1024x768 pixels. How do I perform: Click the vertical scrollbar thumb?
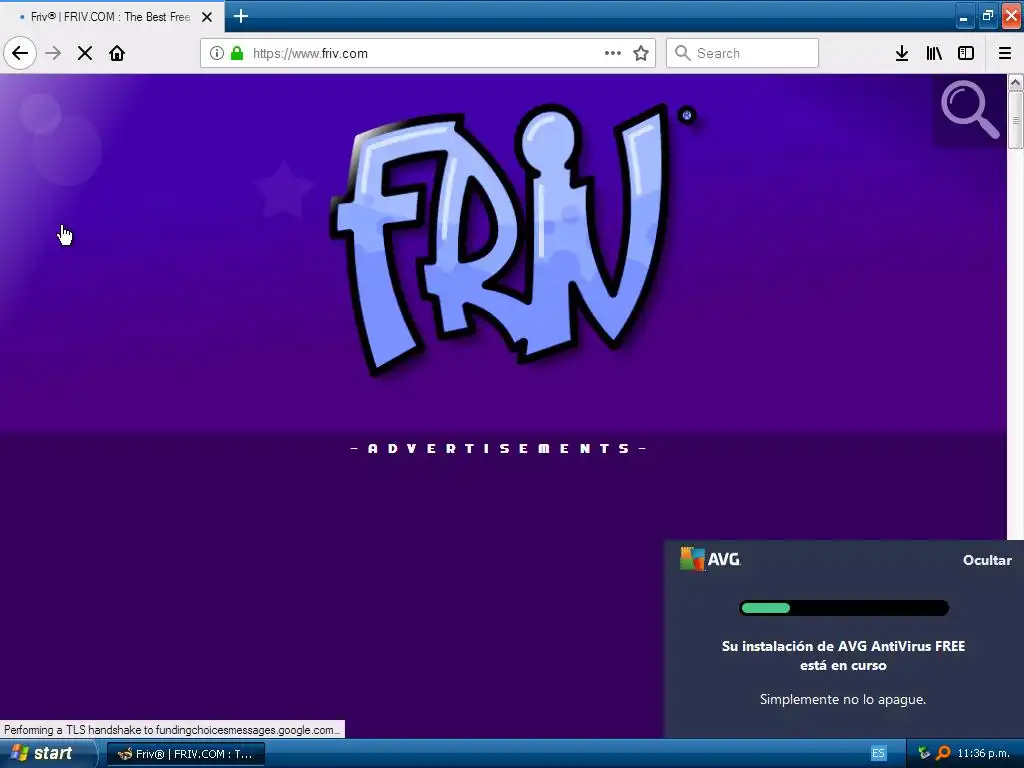(x=1015, y=120)
